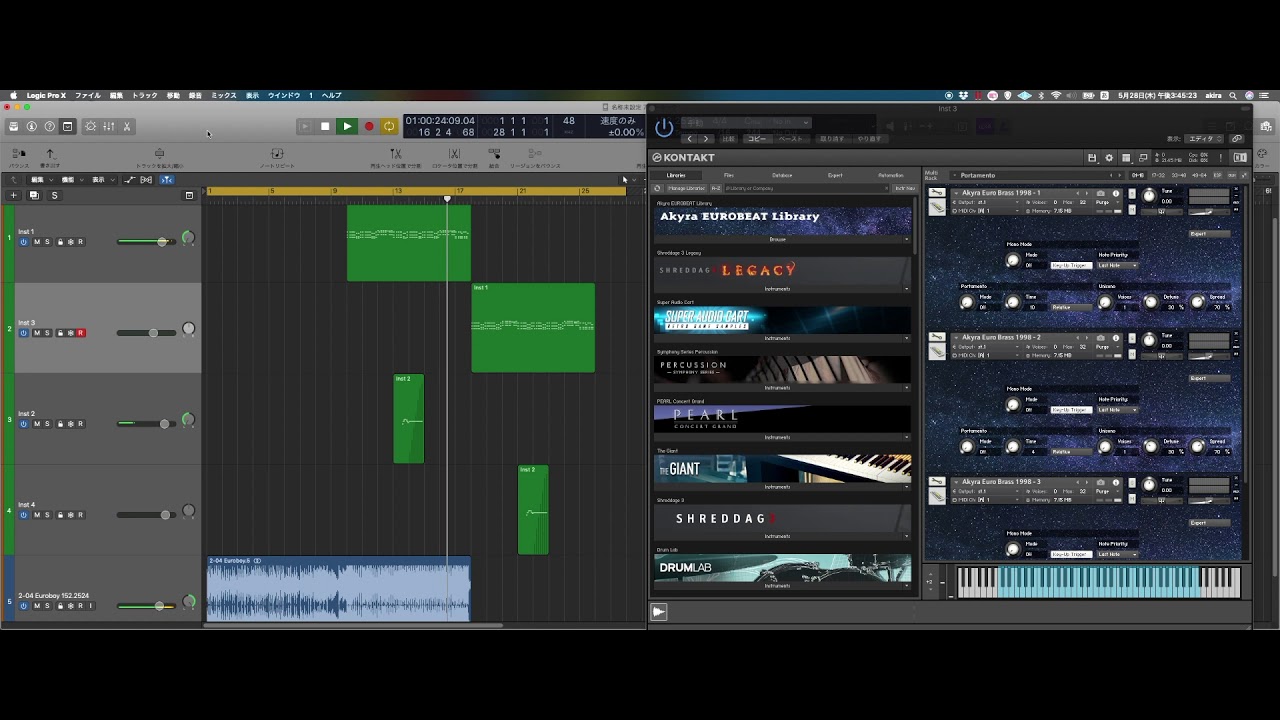Open wrench edit for Akyra Euro Brass 1998 - 1
Viewport: 1280px width, 720px height.
[936, 193]
